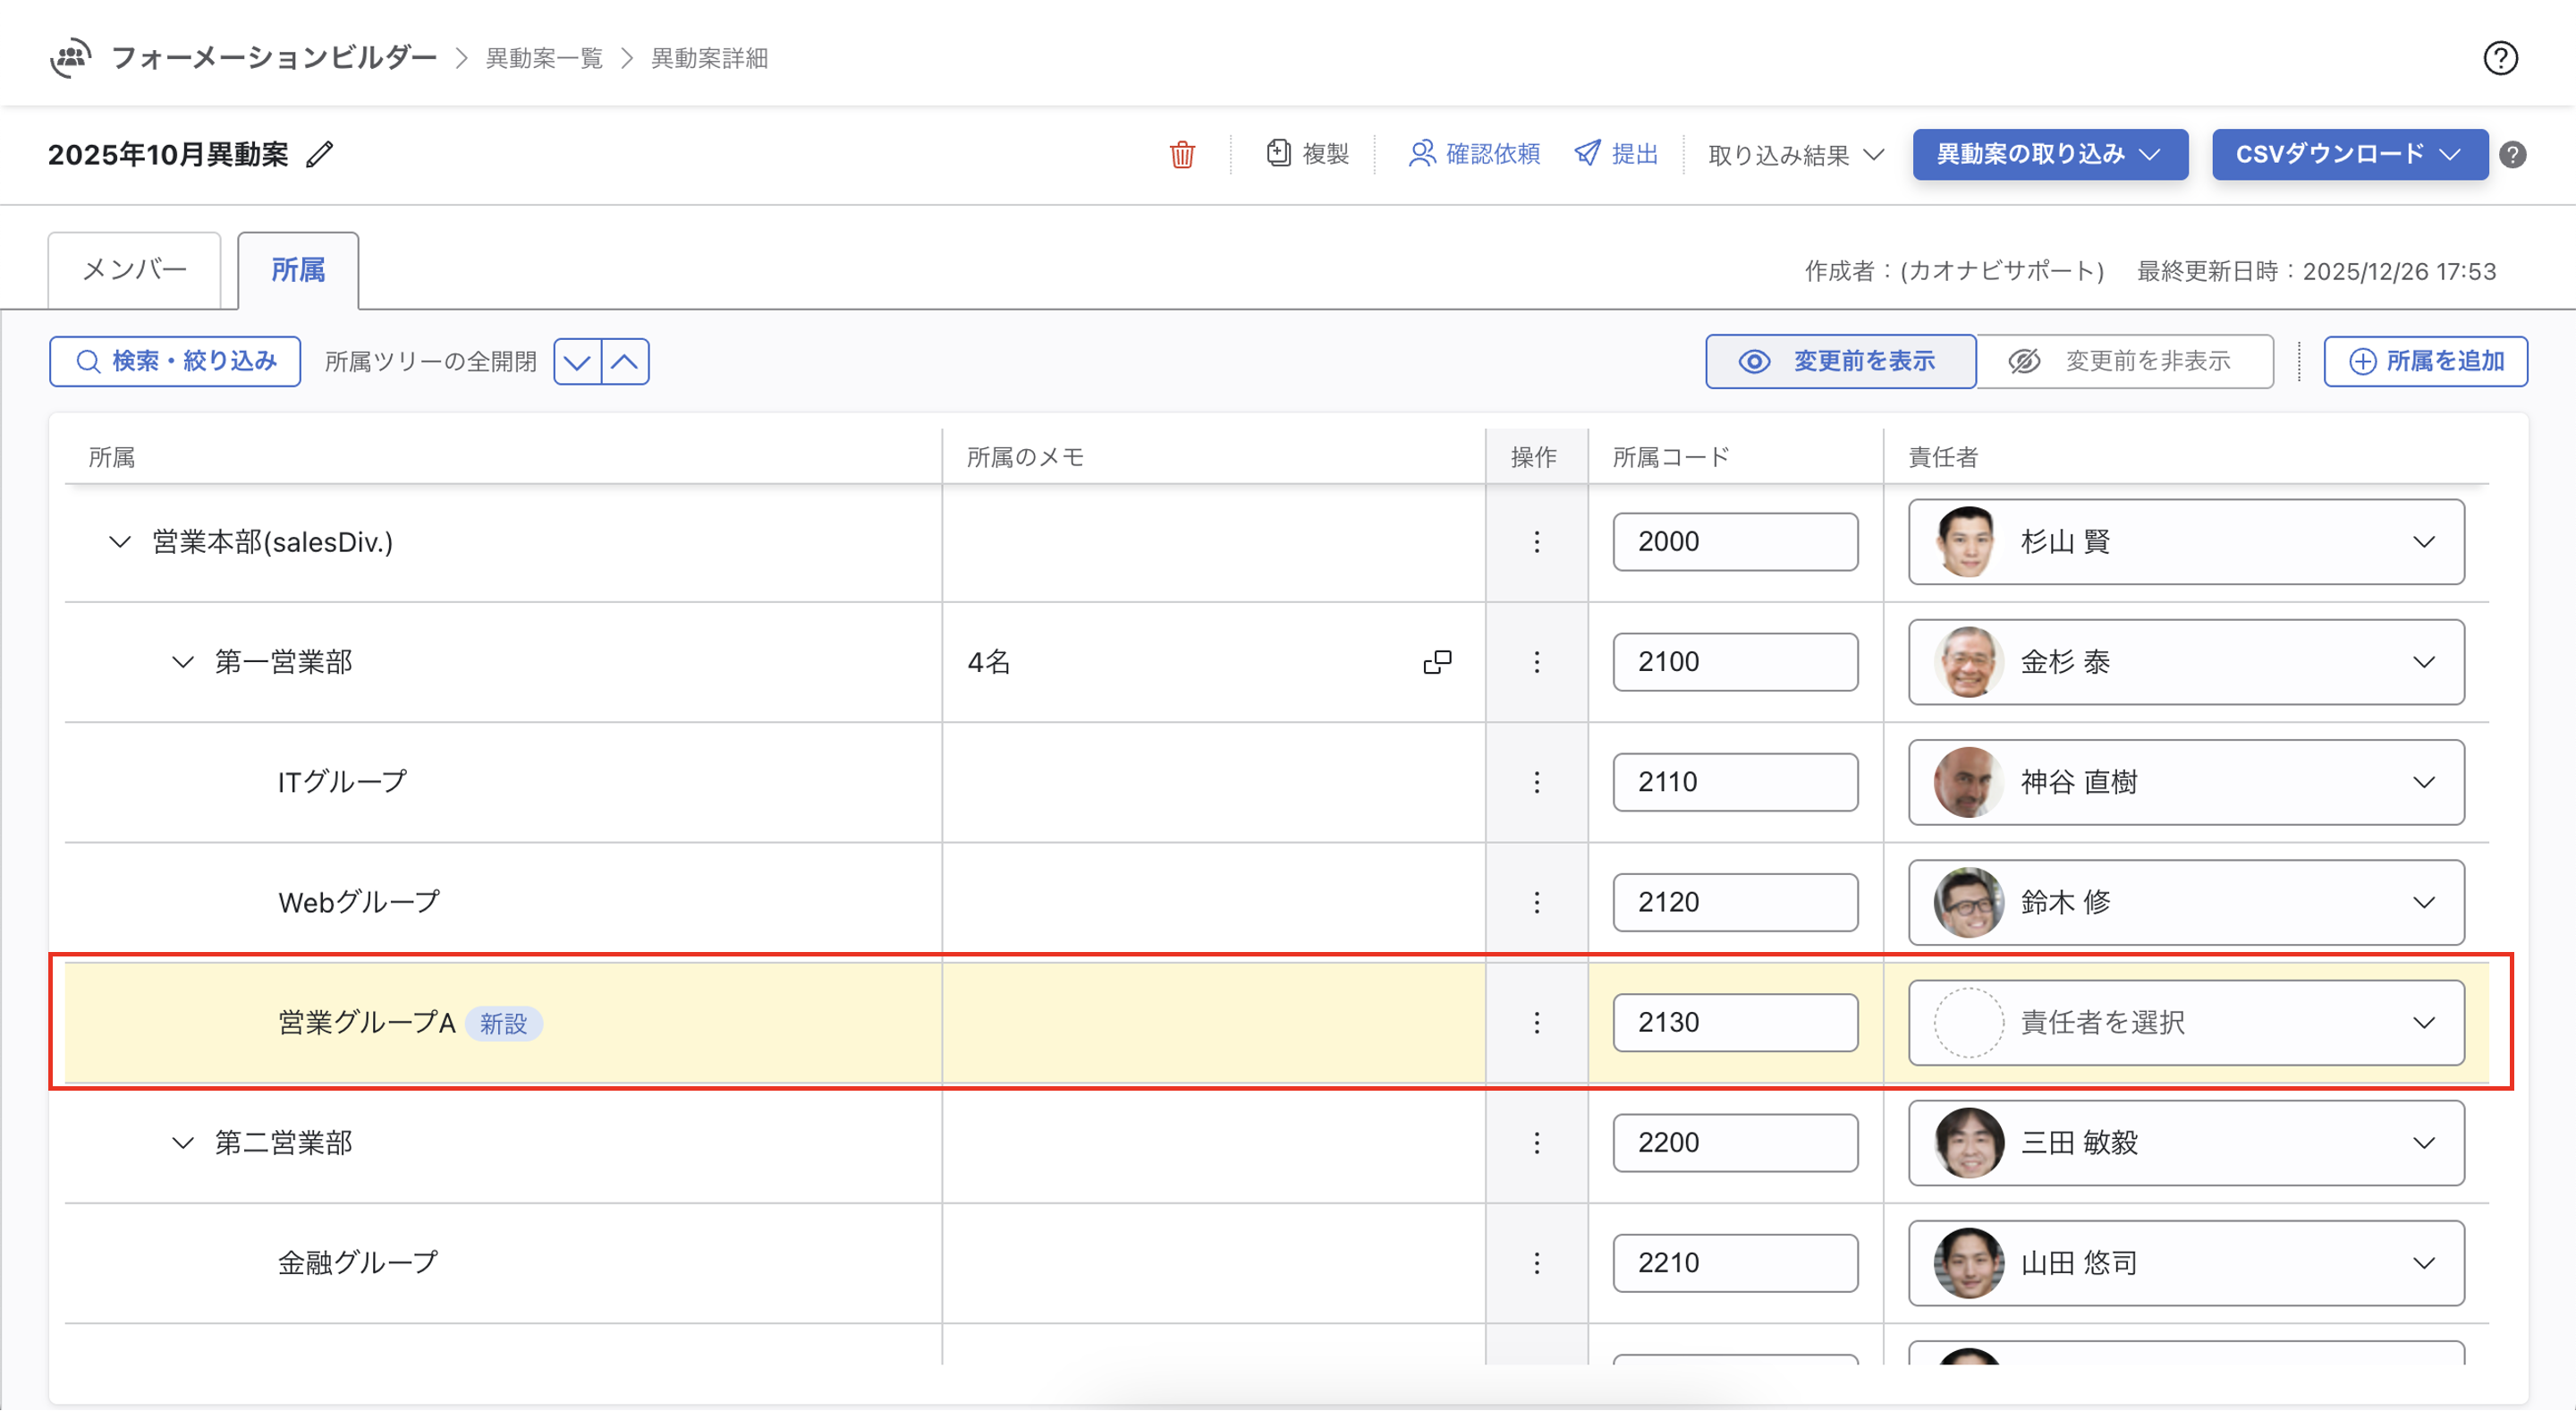The width and height of the screenshot is (2576, 1428).
Task: Switch to 変更前を非表示 option
Action: tap(2124, 361)
